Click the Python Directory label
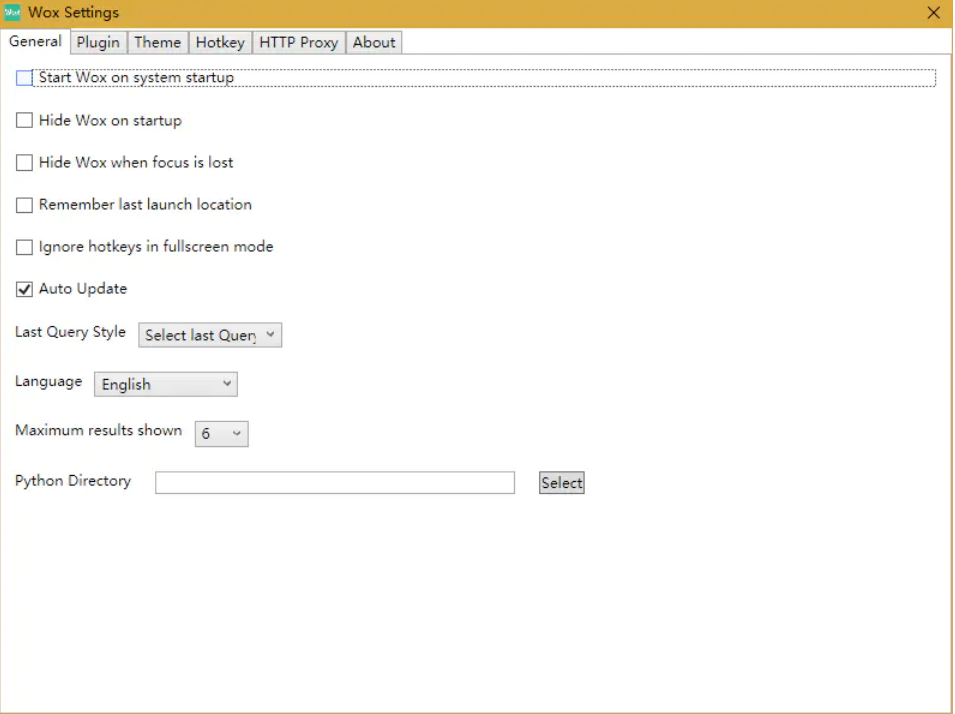 [73, 481]
